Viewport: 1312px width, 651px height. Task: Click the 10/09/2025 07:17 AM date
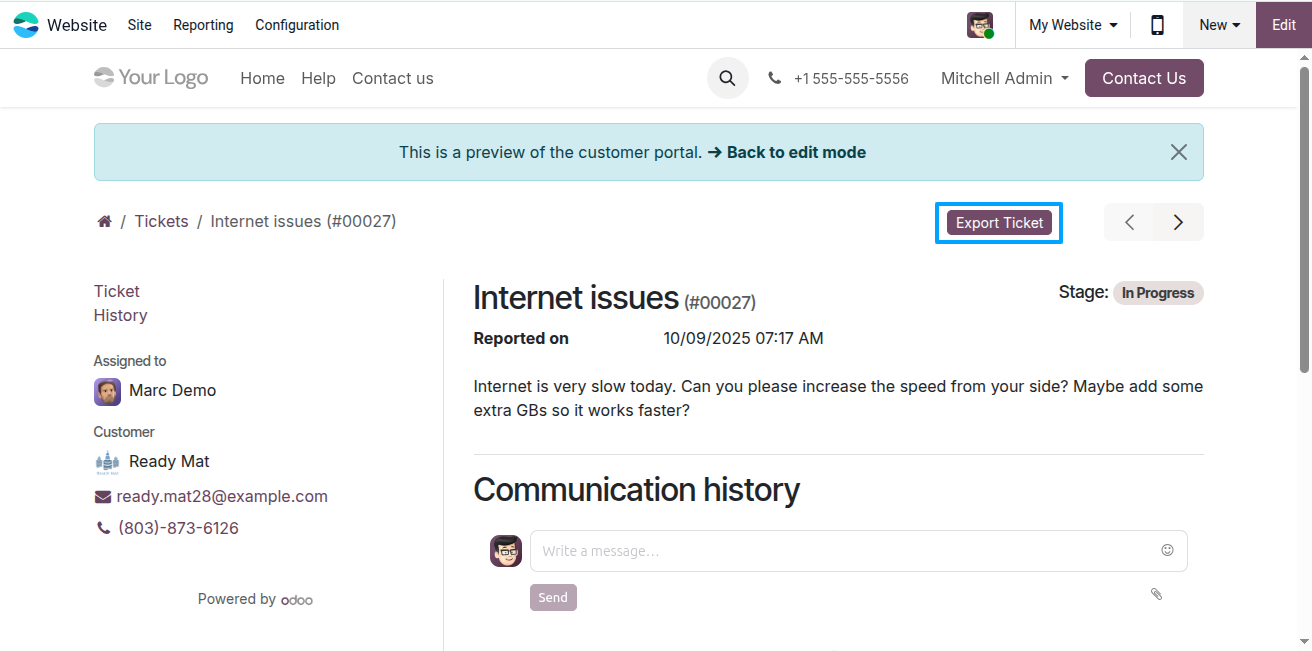pyautogui.click(x=744, y=338)
